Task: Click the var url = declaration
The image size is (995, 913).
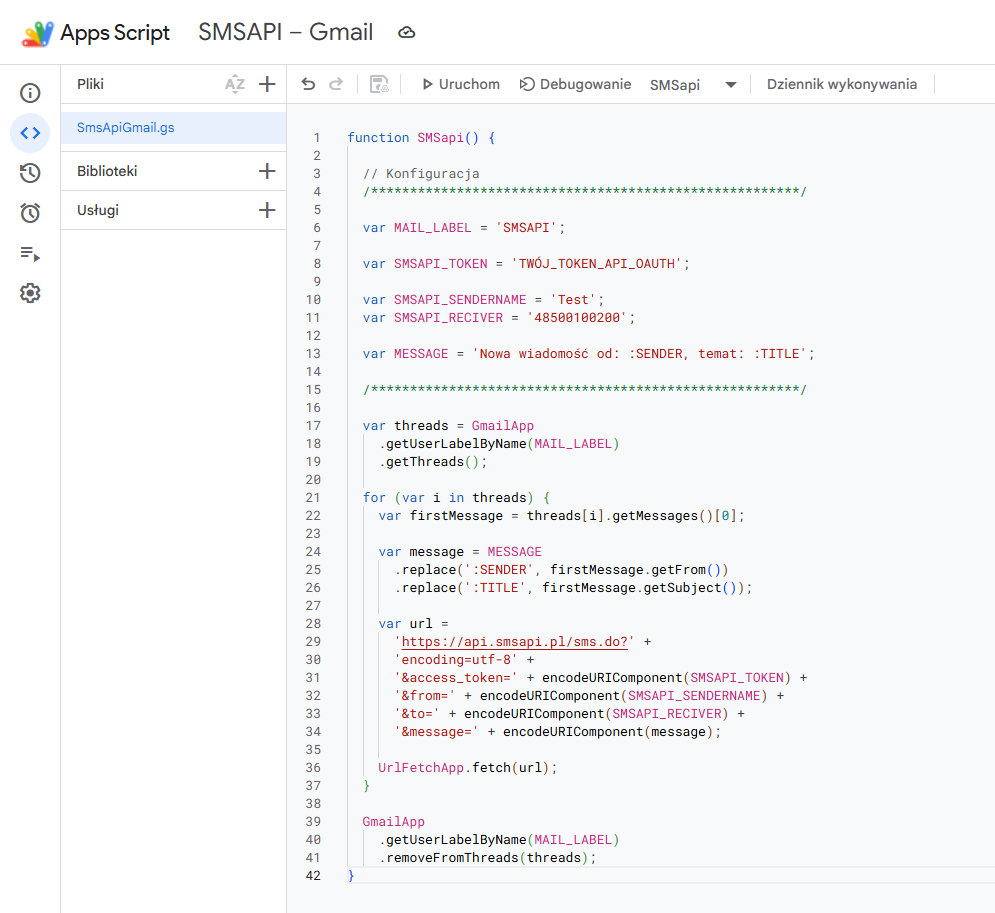Action: coord(414,624)
